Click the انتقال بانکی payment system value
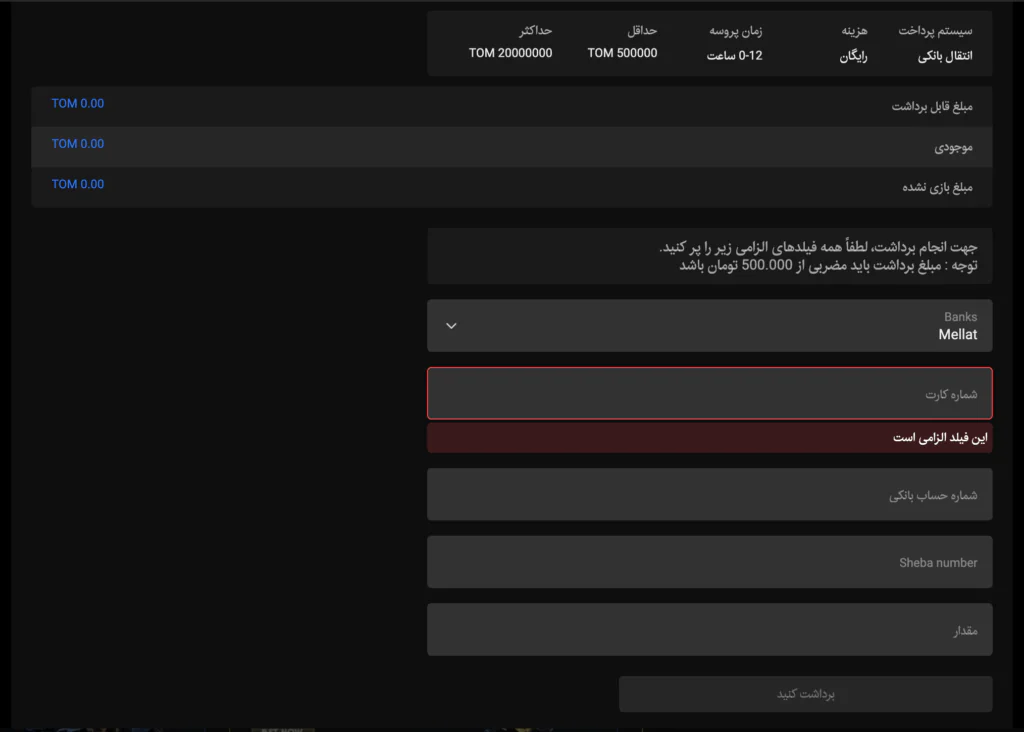 click(945, 56)
